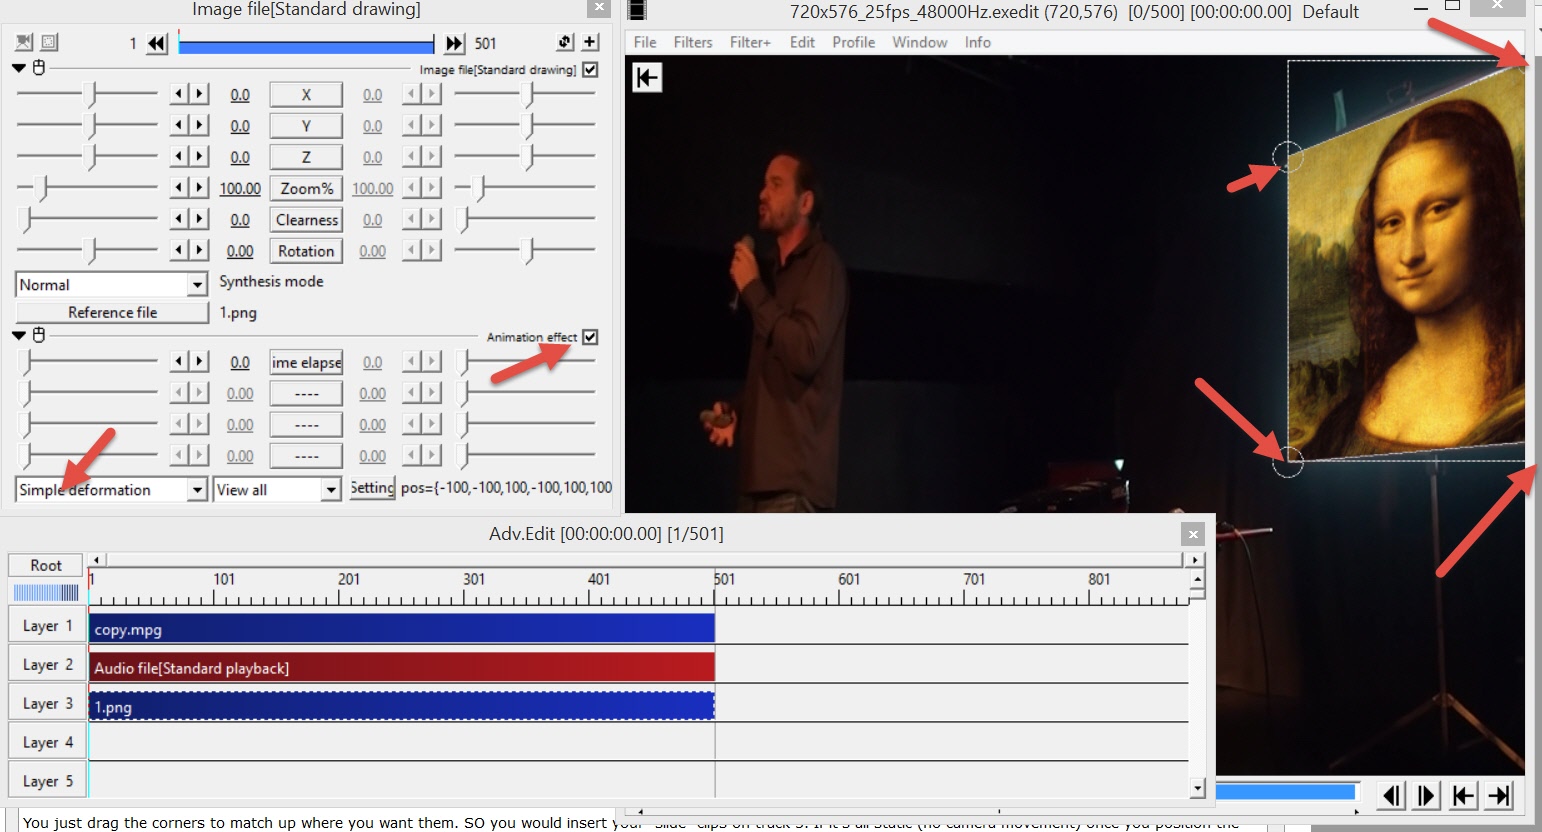The height and width of the screenshot is (832, 1542).
Task: Select the copy.mpg clip on Layer 1
Action: pos(402,629)
